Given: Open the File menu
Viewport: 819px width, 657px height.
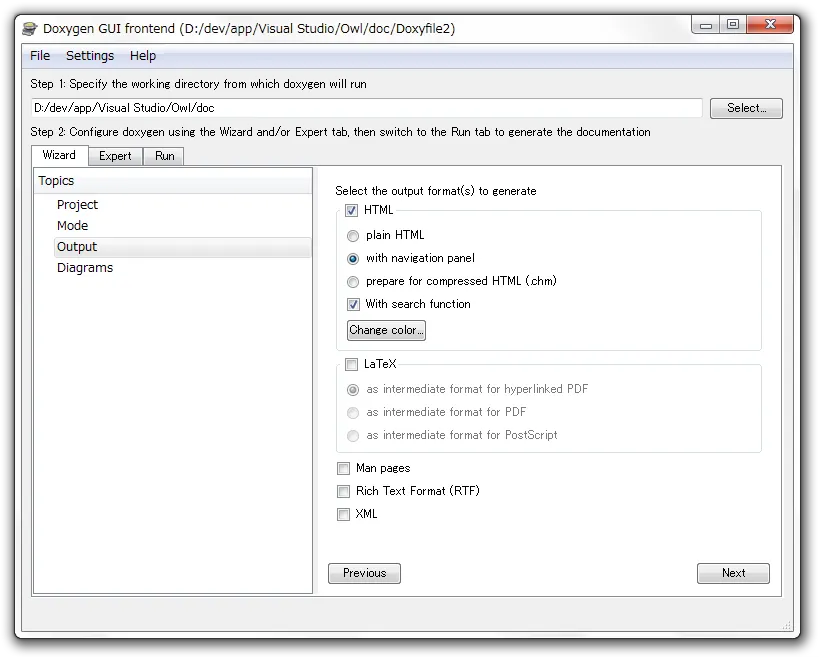Looking at the screenshot, I should pyautogui.click(x=40, y=56).
